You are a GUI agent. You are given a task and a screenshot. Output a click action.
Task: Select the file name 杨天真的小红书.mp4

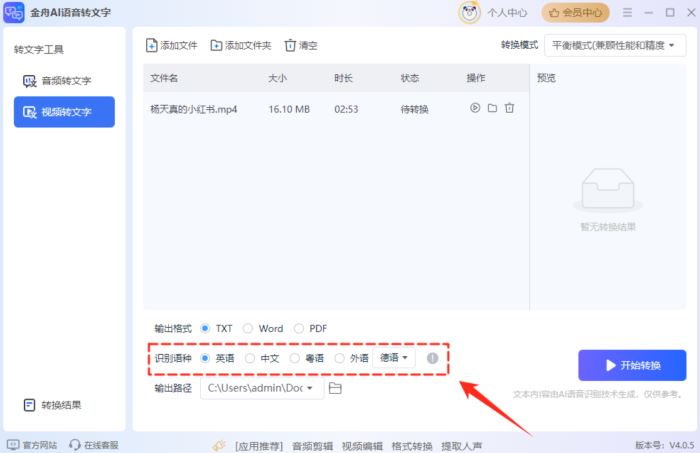(x=194, y=109)
